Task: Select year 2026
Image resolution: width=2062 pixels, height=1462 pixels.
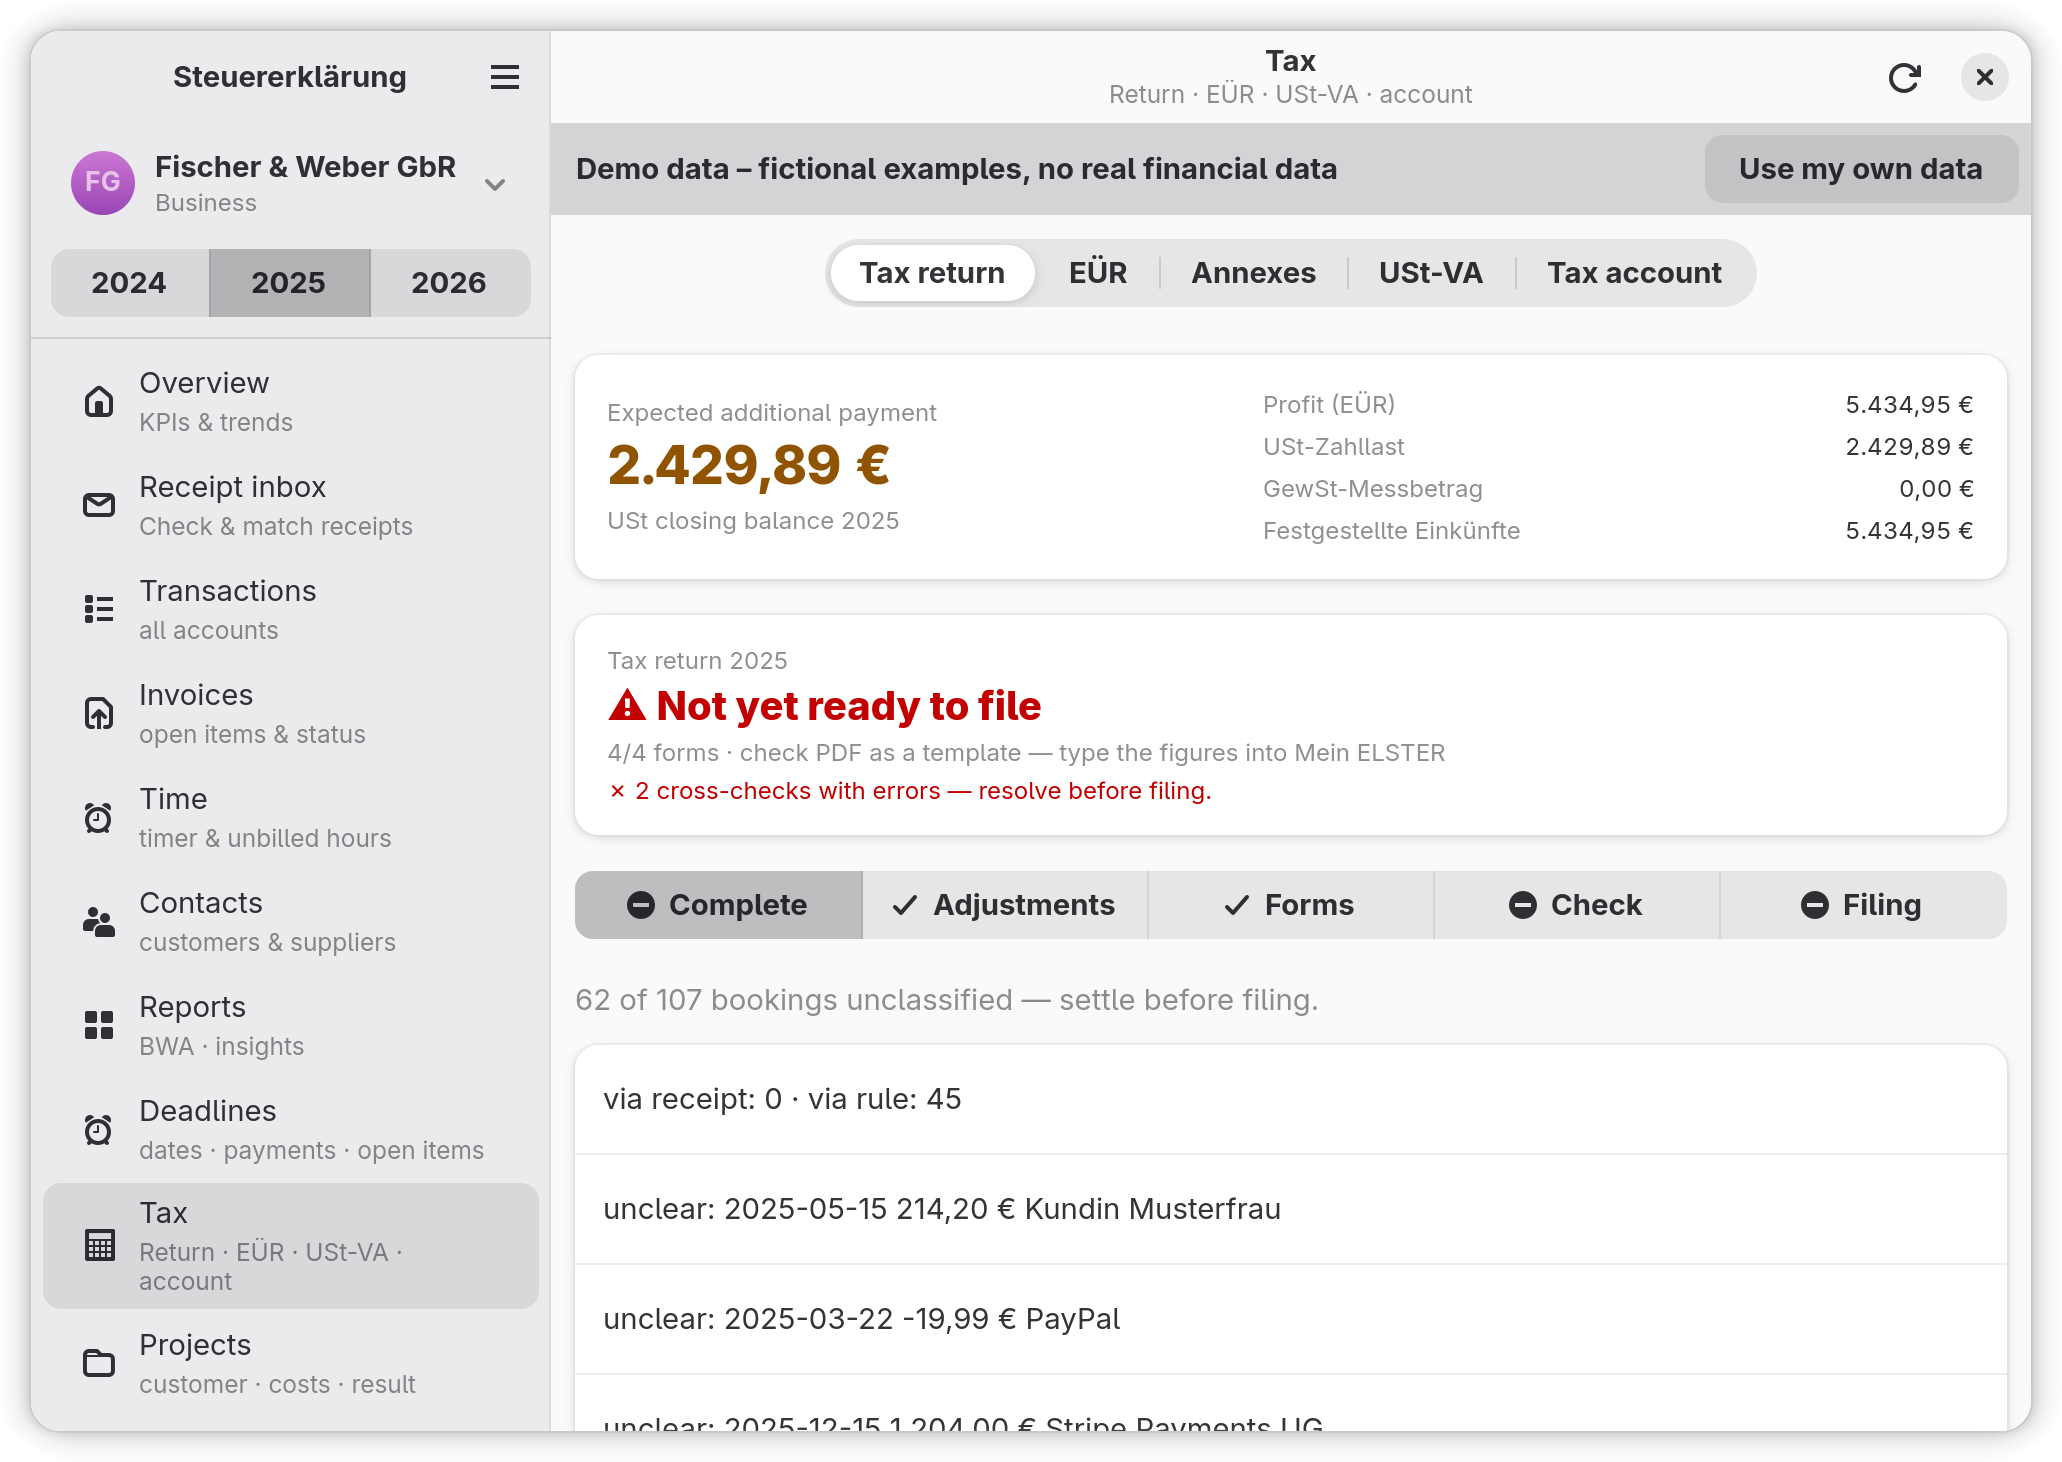Action: [449, 283]
